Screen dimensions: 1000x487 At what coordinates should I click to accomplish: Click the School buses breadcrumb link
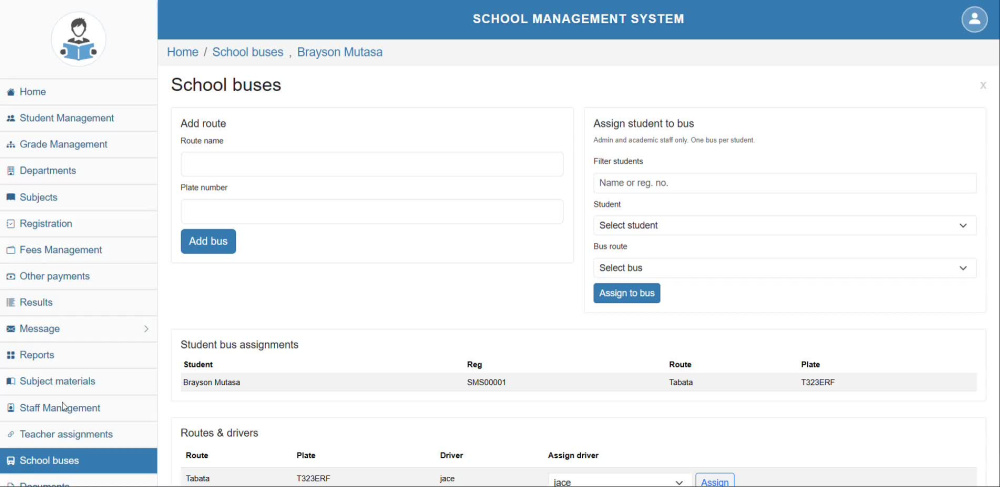coord(247,52)
